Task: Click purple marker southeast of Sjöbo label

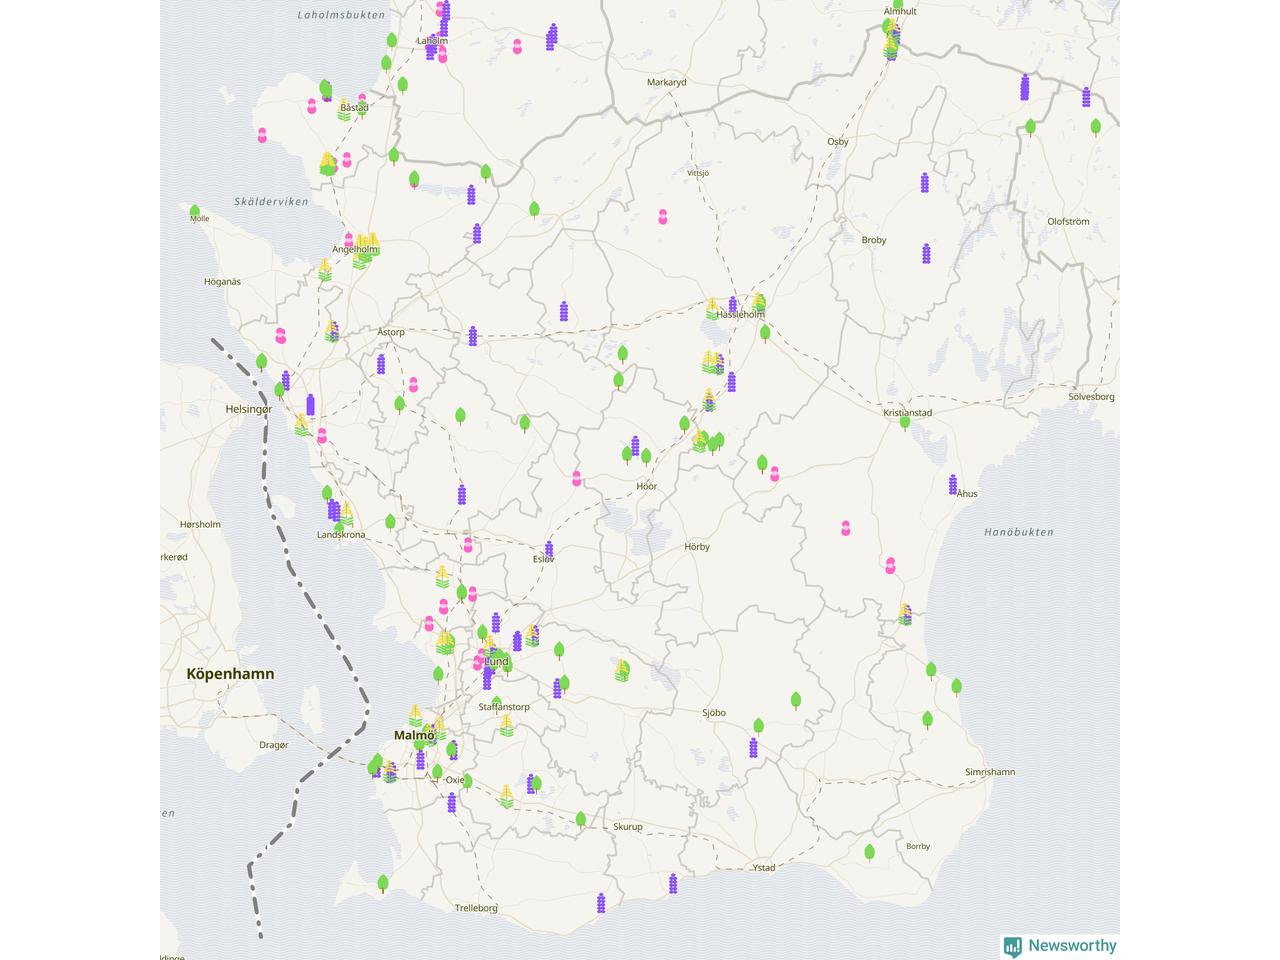Action: pos(753,748)
